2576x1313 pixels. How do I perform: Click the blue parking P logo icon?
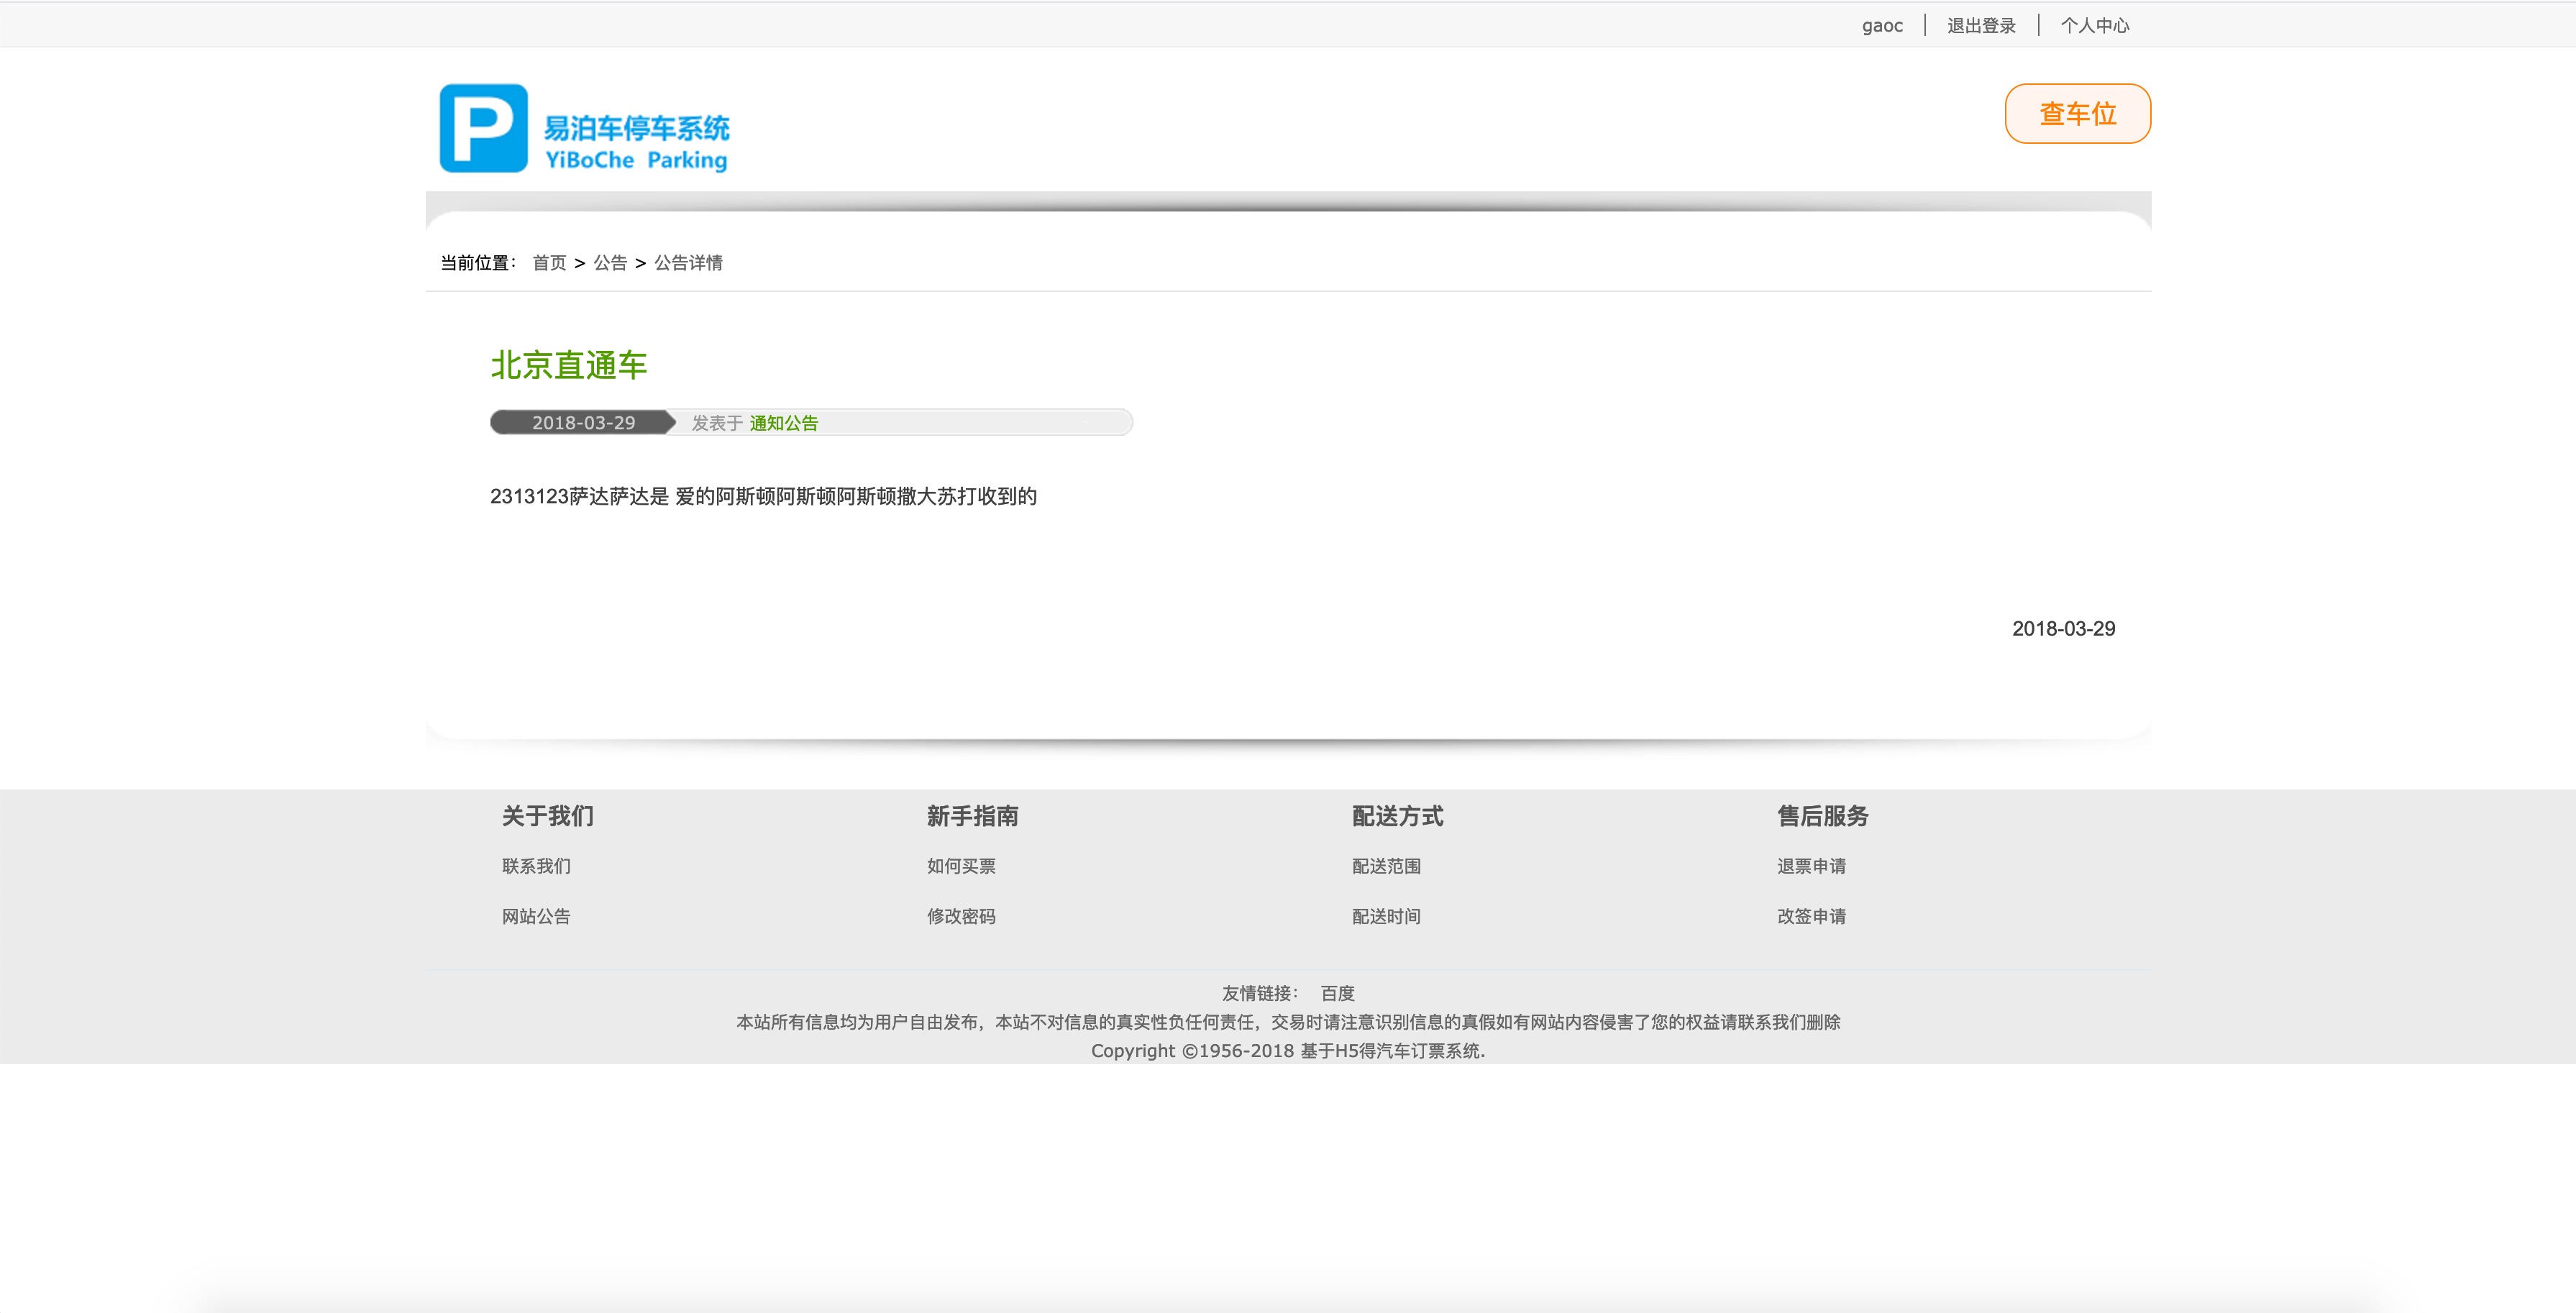click(x=483, y=128)
